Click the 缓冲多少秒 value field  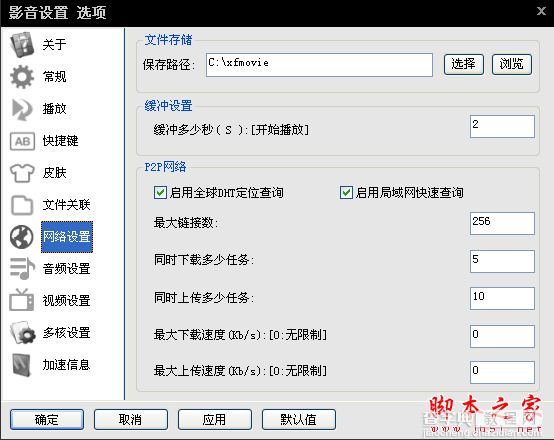point(502,127)
